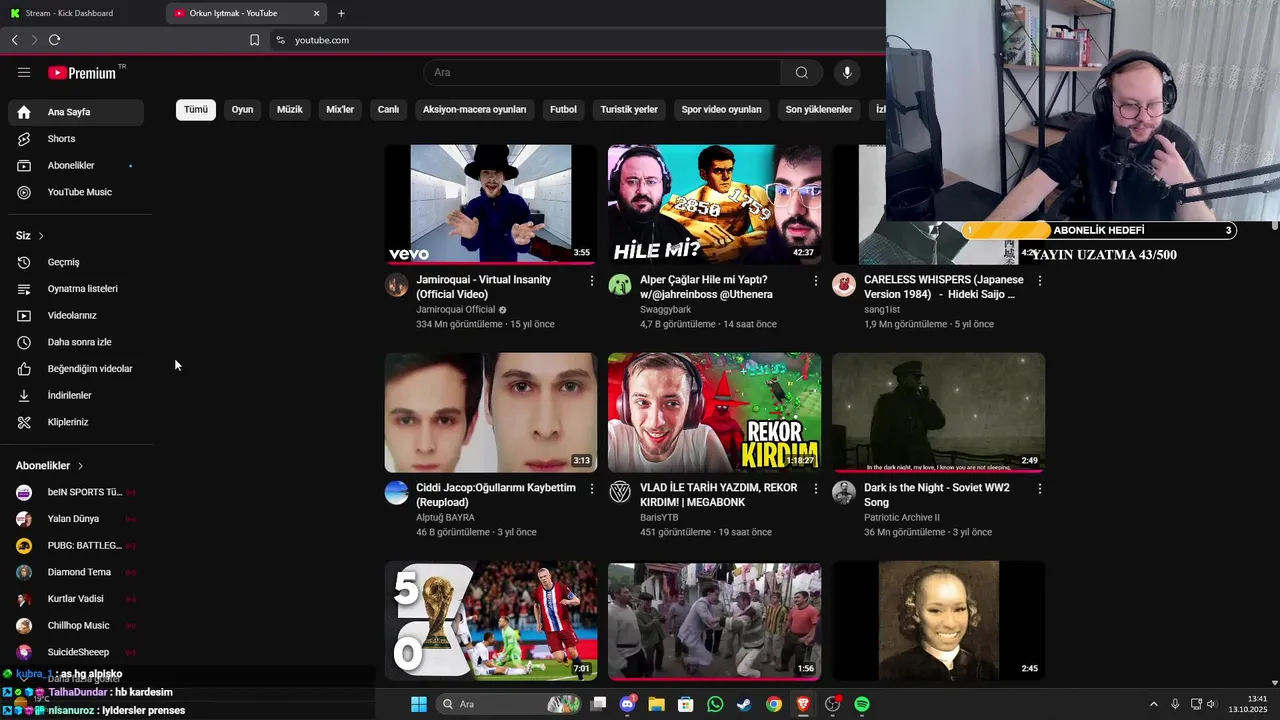
Task: Select the Tümü filter chip
Action: tap(196, 110)
